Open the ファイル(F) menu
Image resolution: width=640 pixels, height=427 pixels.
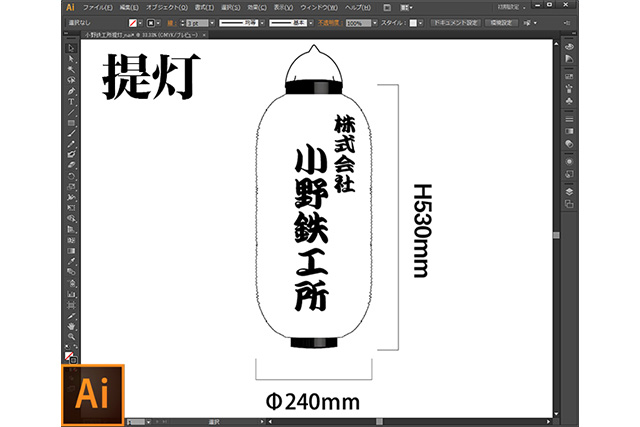[x=98, y=8]
